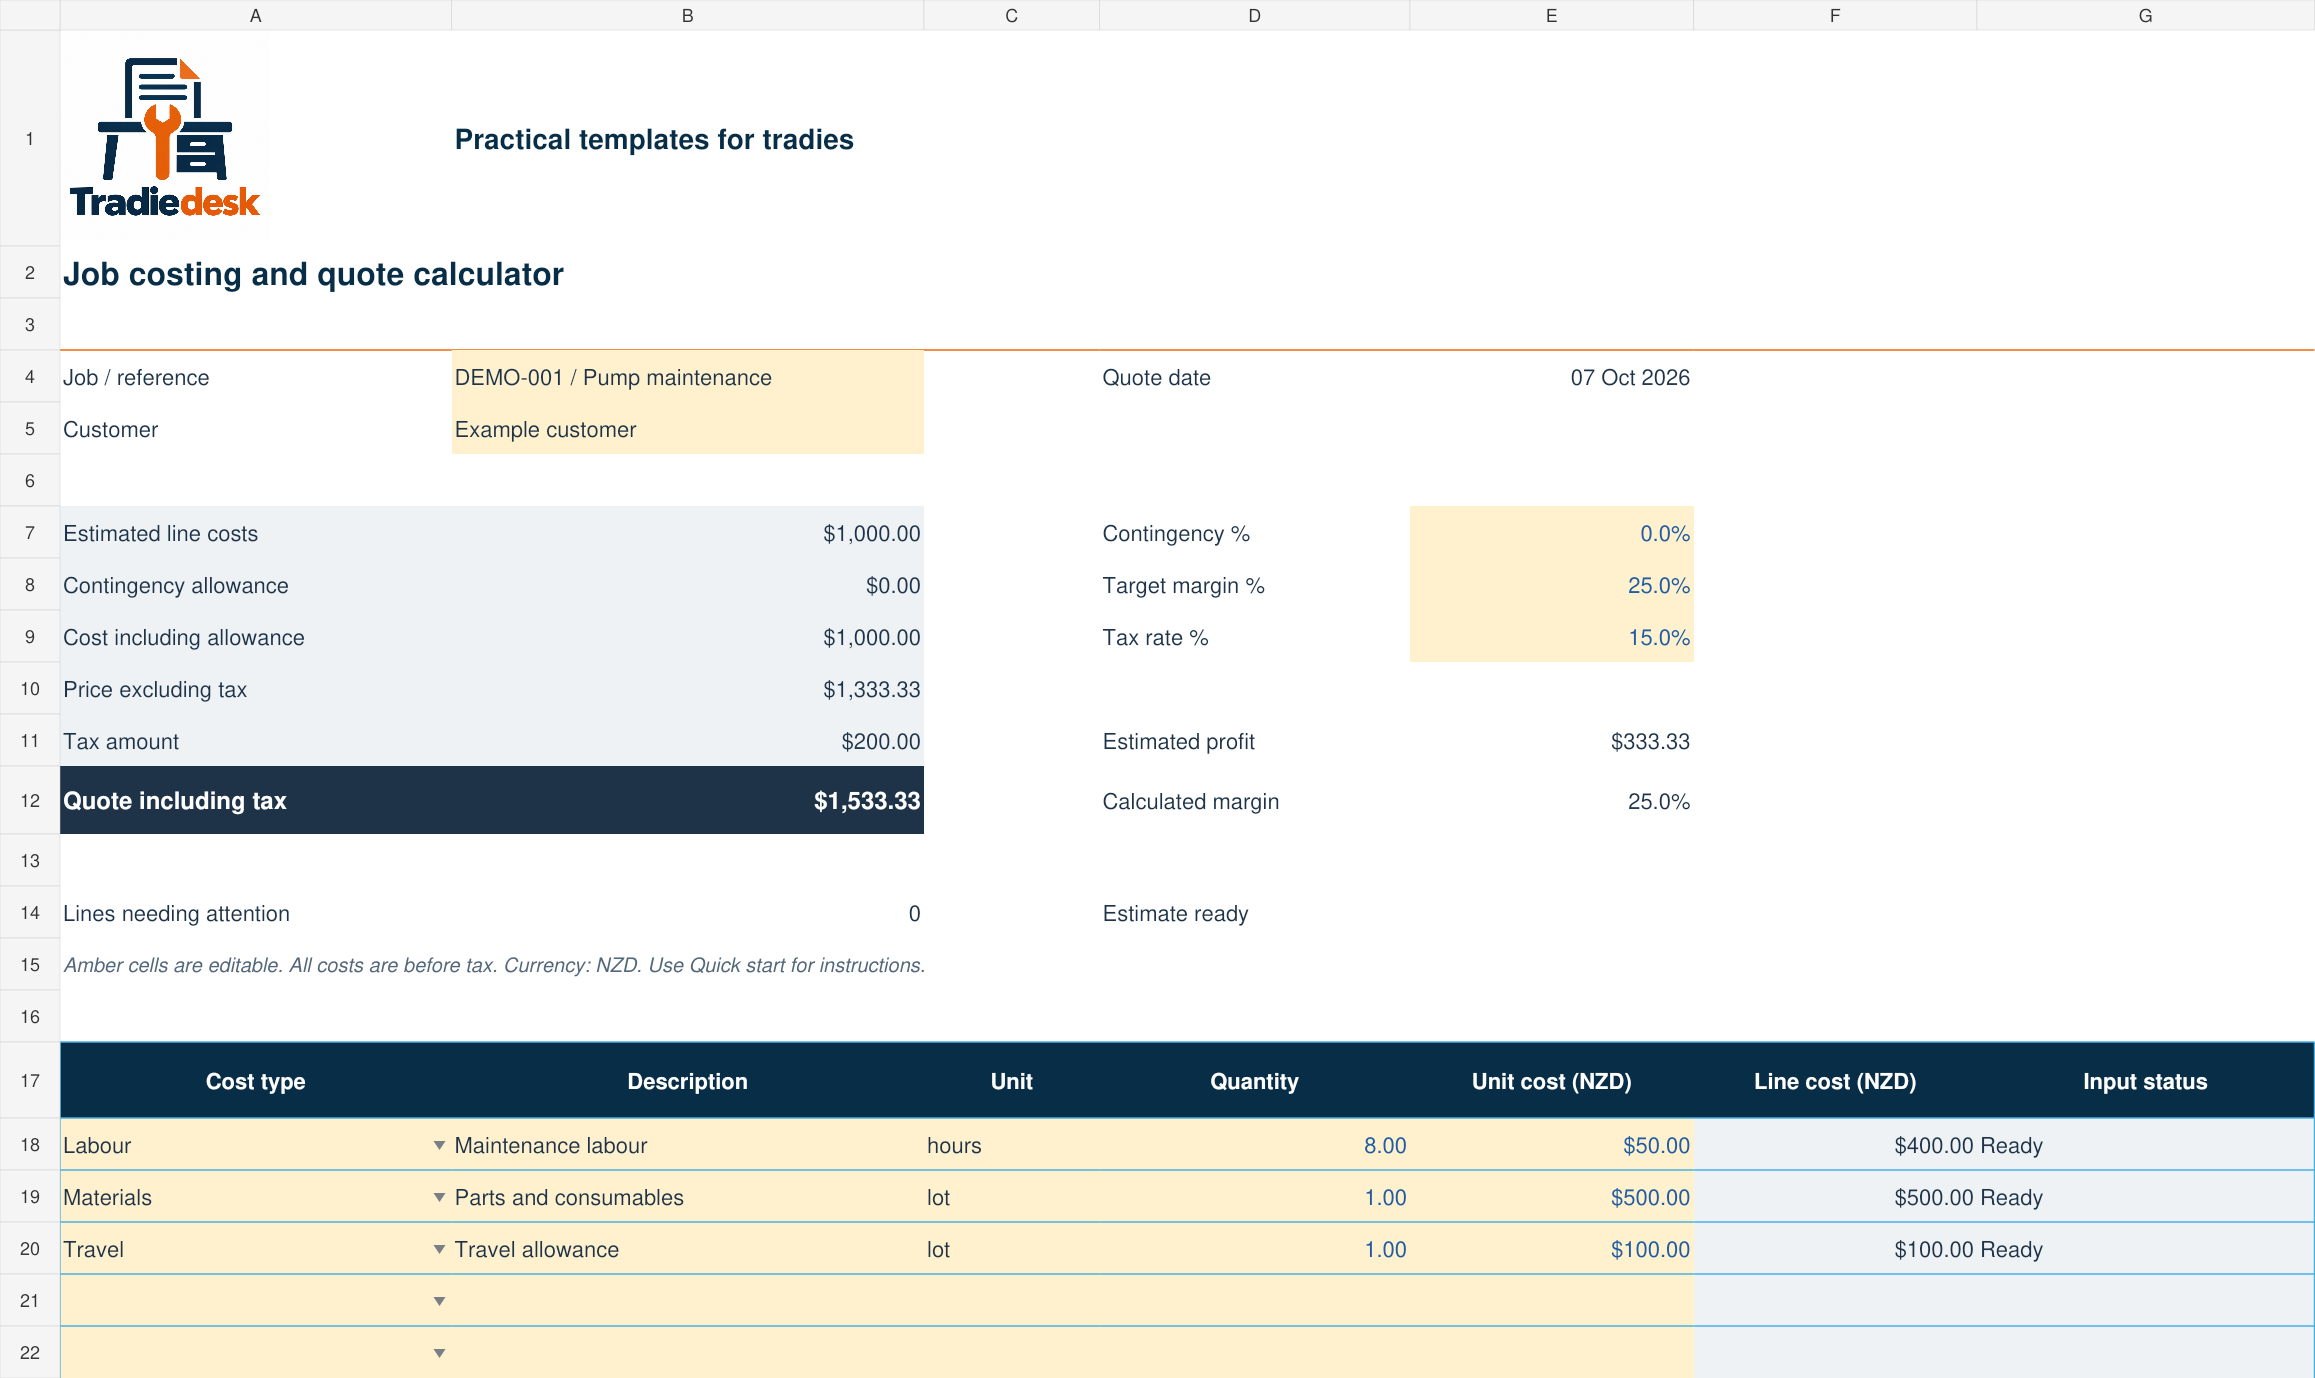The width and height of the screenshot is (2315, 1378).
Task: Select the Estimate ready status cell
Action: point(1254,913)
